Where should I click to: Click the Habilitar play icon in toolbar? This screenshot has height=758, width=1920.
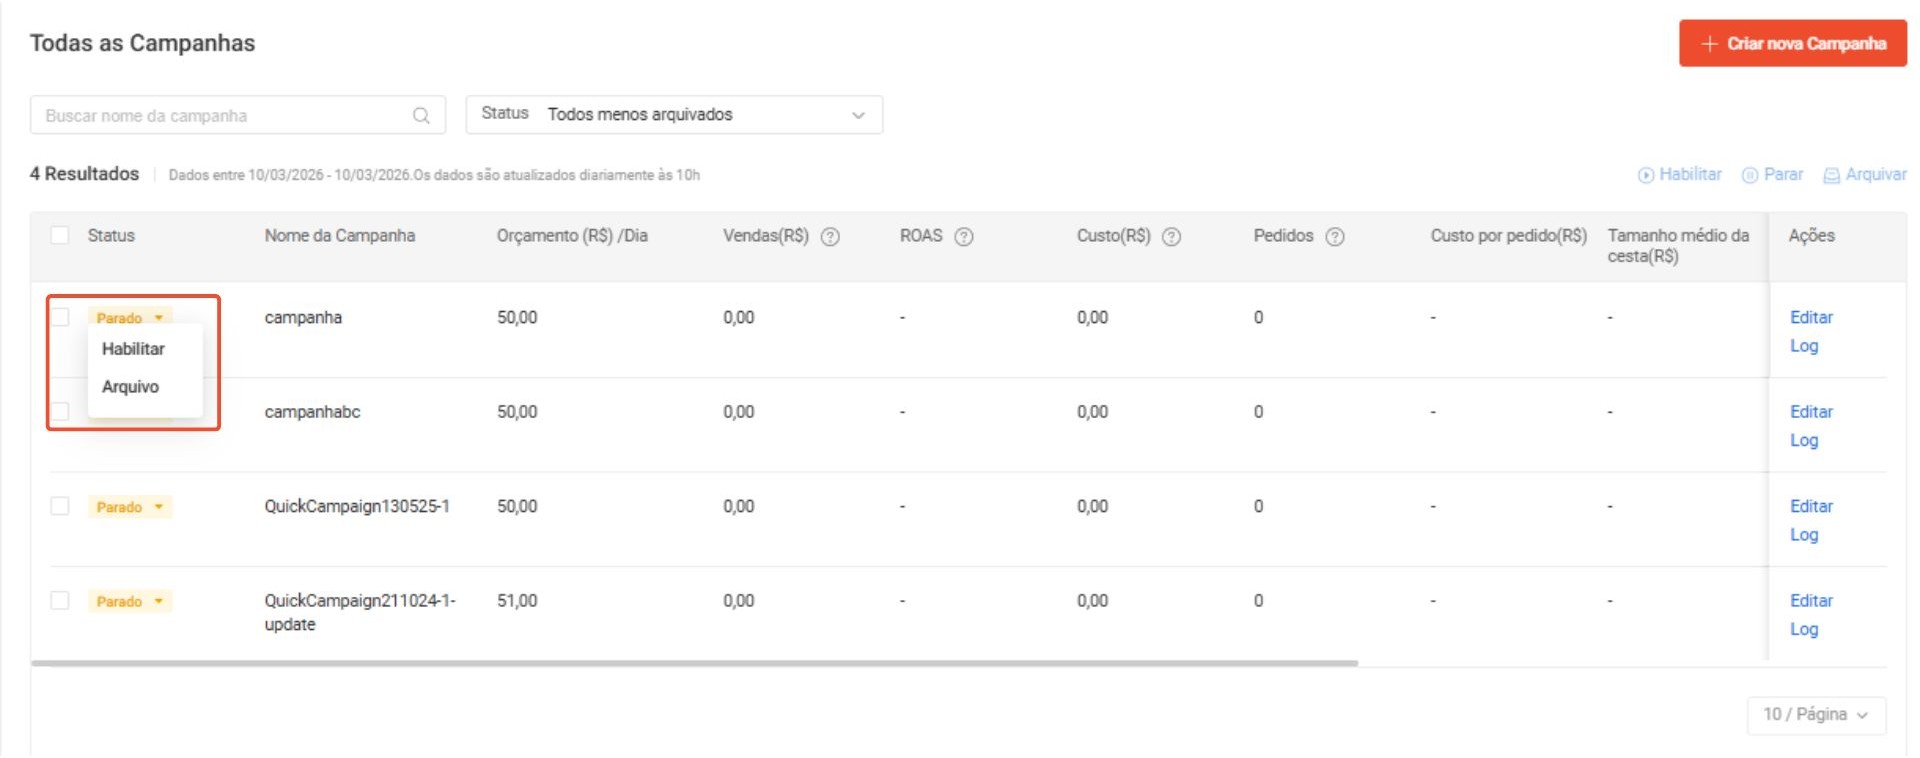point(1646,175)
